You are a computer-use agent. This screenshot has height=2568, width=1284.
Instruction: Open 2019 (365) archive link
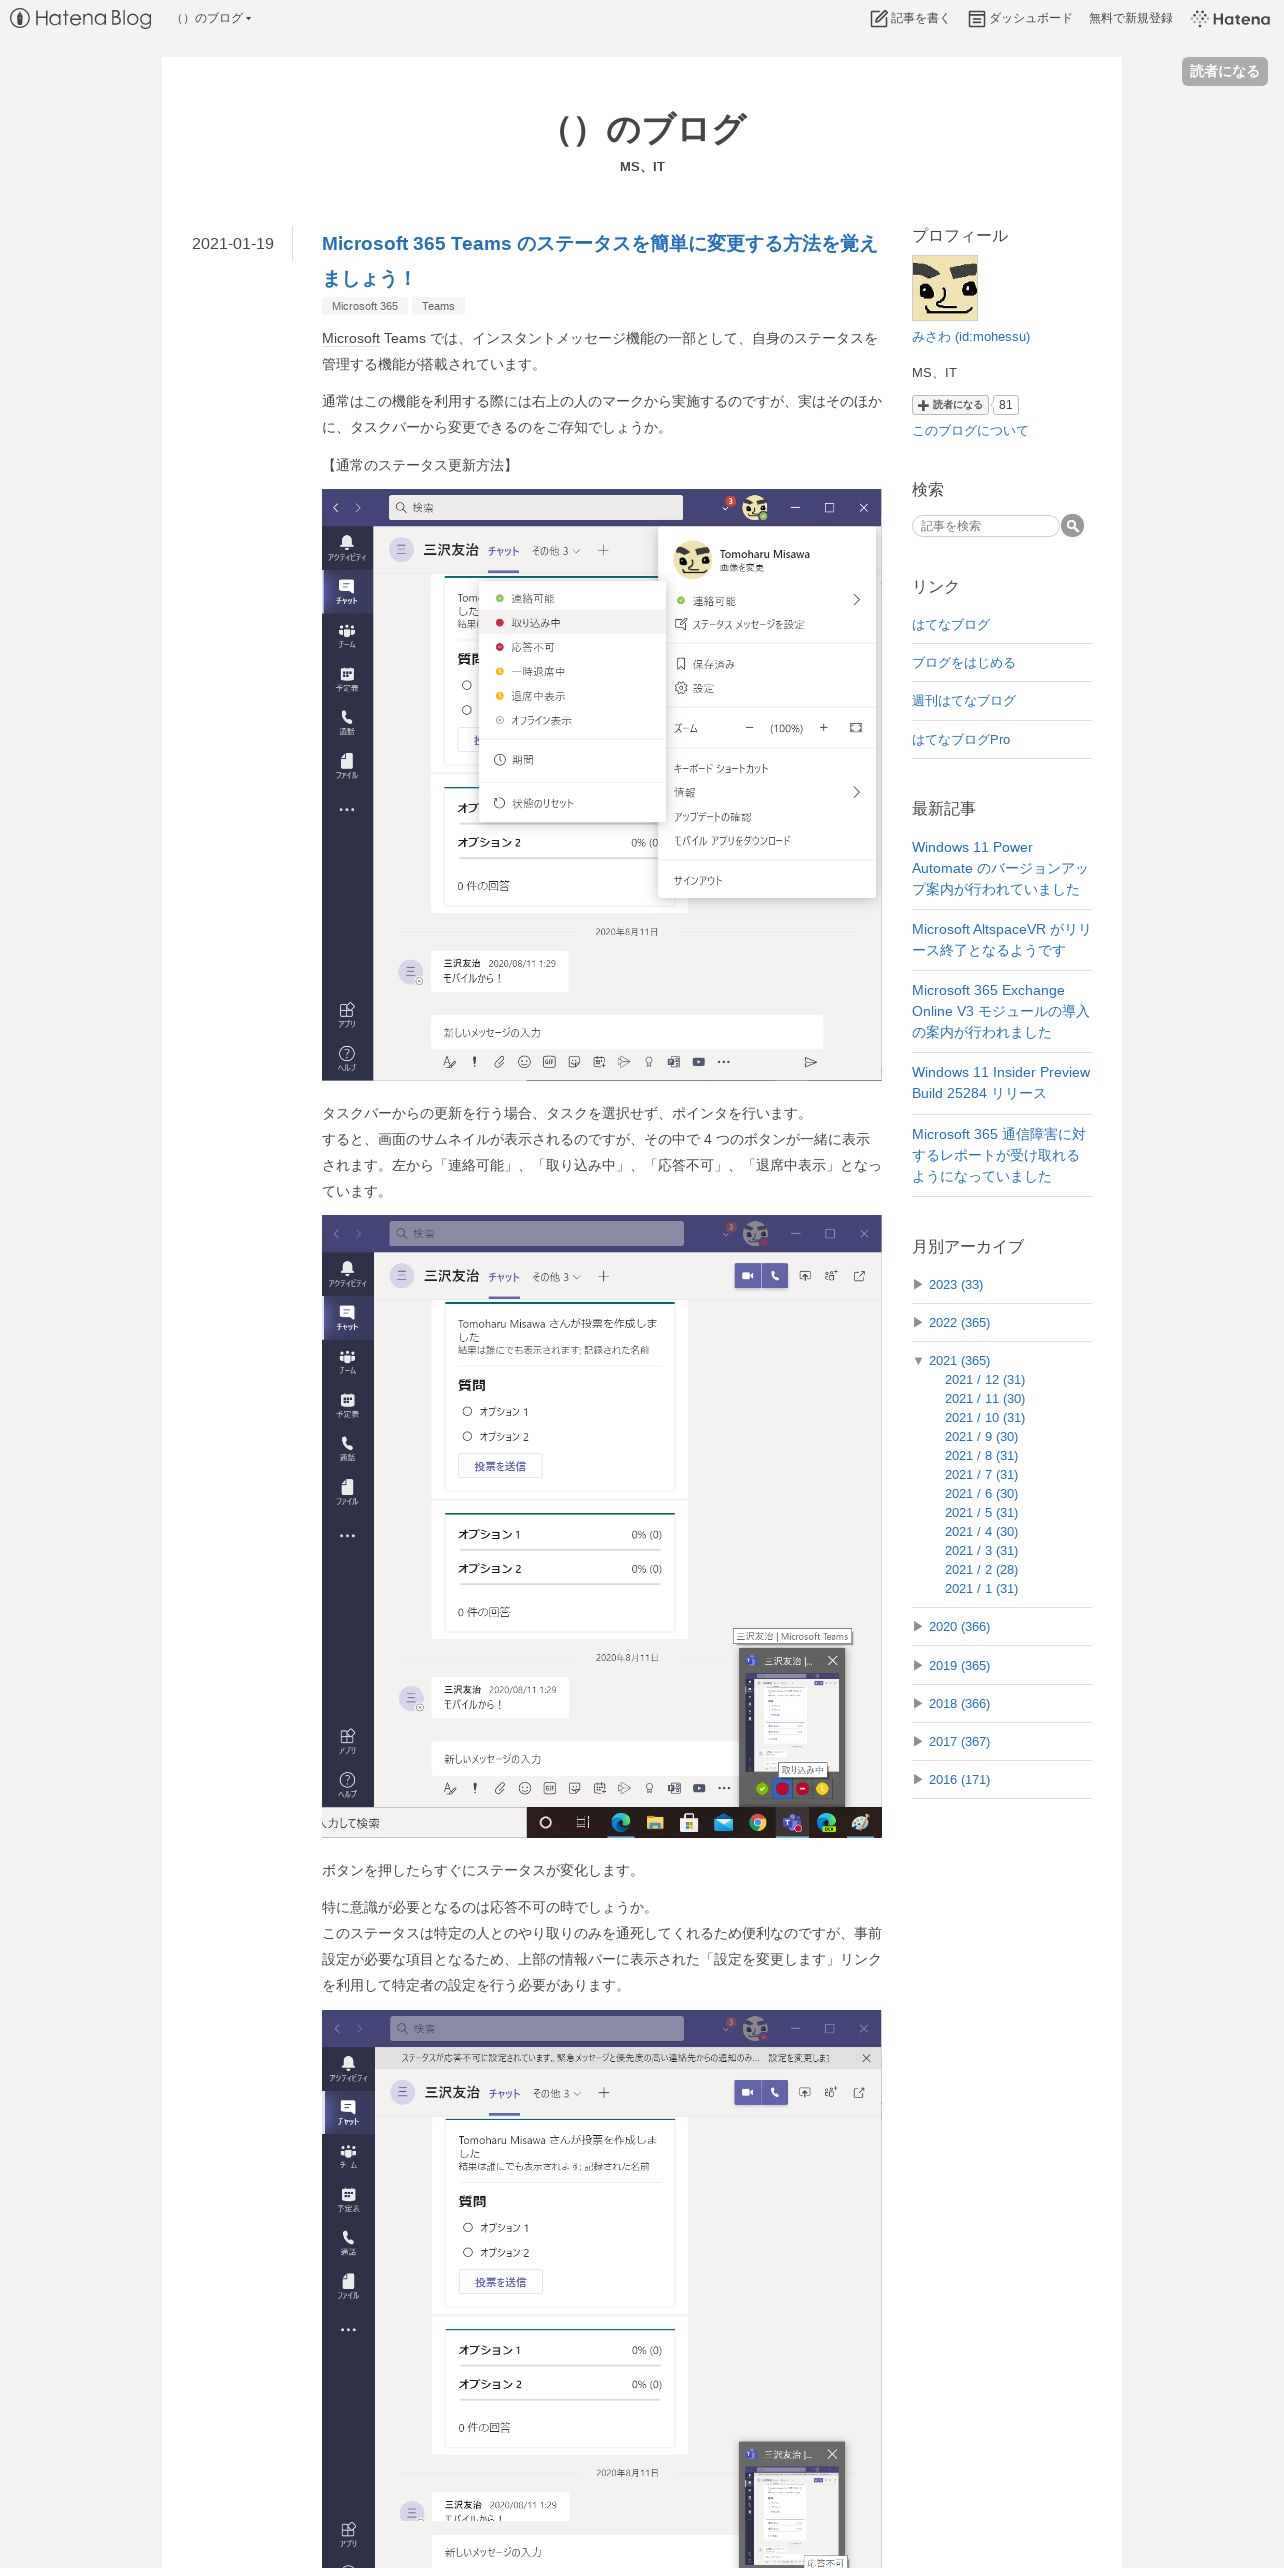959,1666
